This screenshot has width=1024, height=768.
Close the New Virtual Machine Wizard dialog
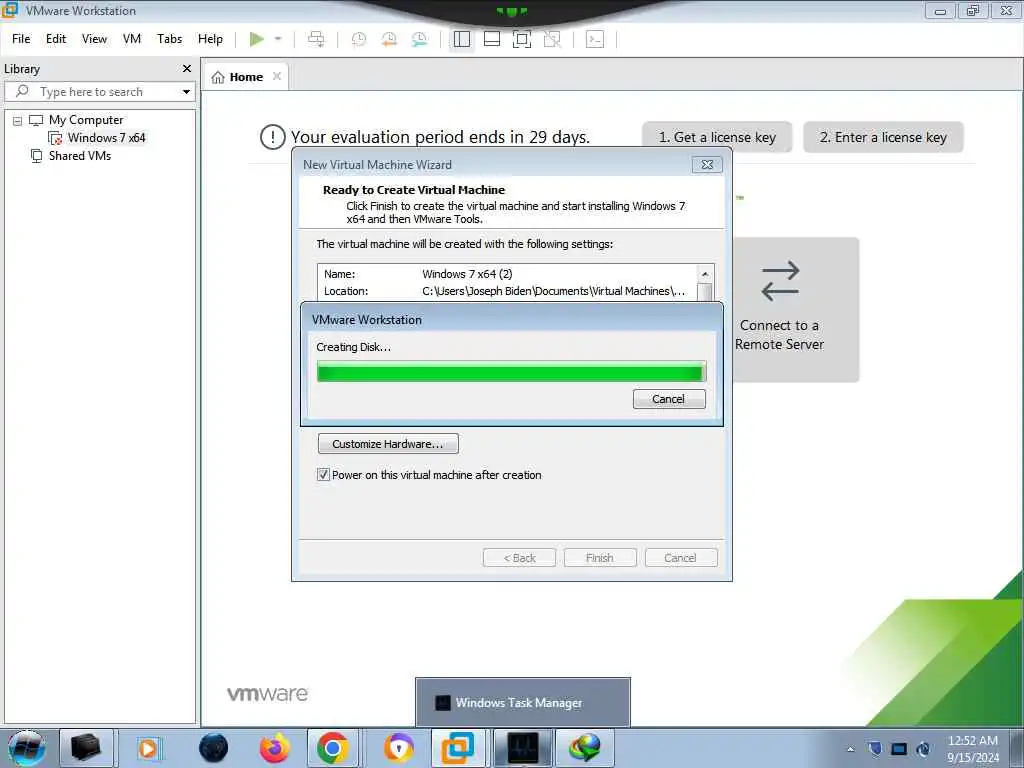[707, 165]
